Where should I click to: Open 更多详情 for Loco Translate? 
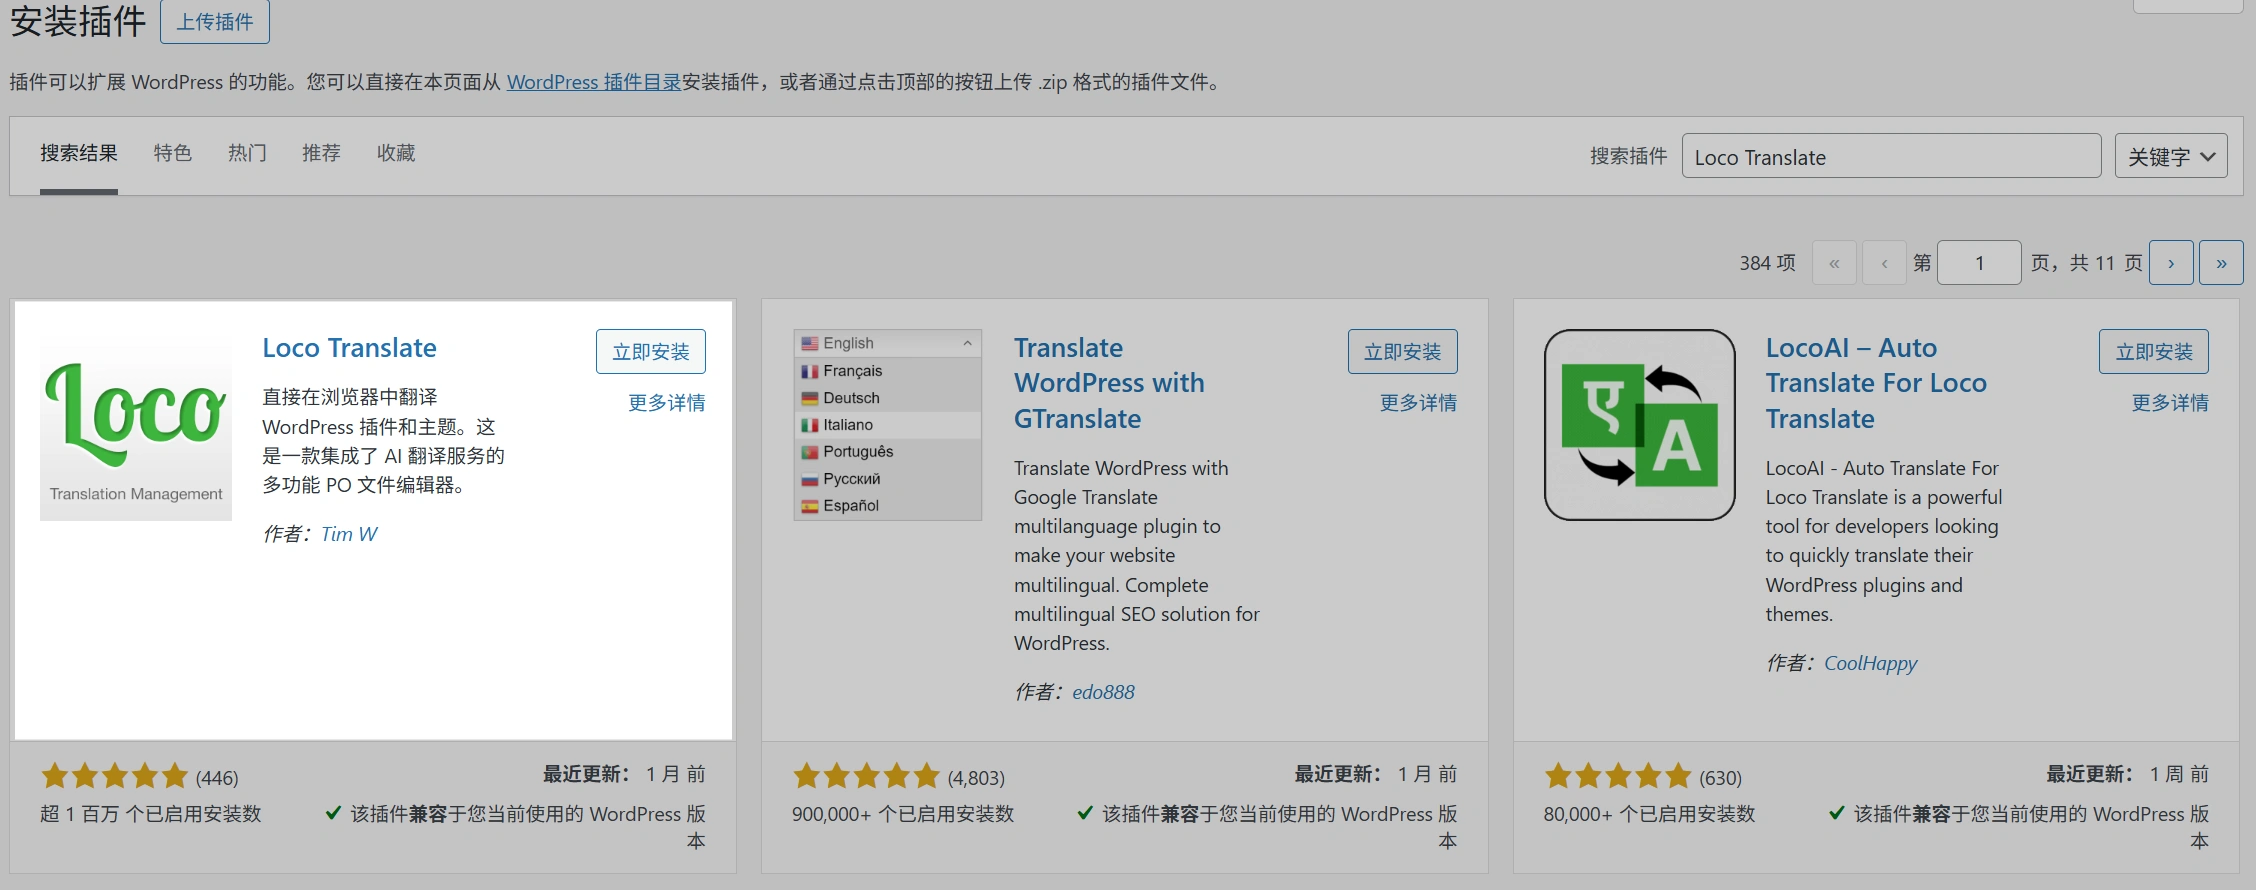pos(667,403)
